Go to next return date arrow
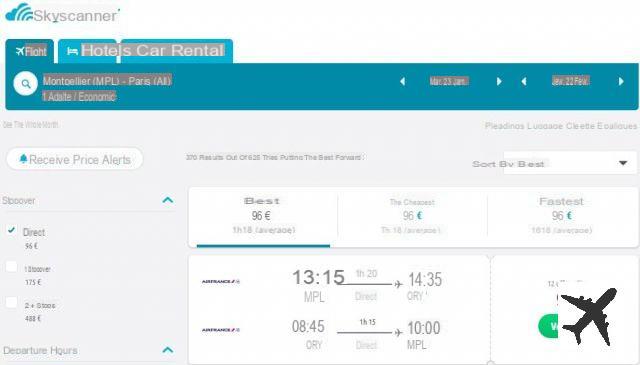This screenshot has width=640, height=365. tap(621, 81)
